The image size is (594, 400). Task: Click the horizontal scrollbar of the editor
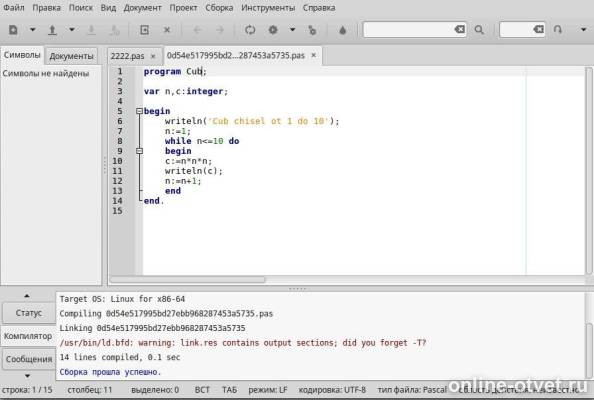point(188,280)
